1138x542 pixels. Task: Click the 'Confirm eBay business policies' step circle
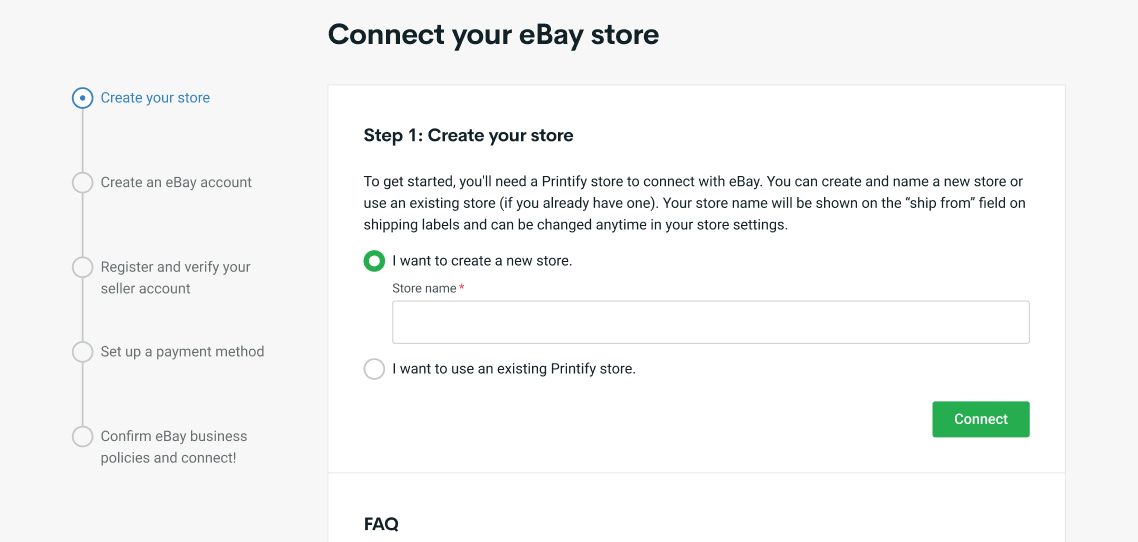(x=83, y=437)
